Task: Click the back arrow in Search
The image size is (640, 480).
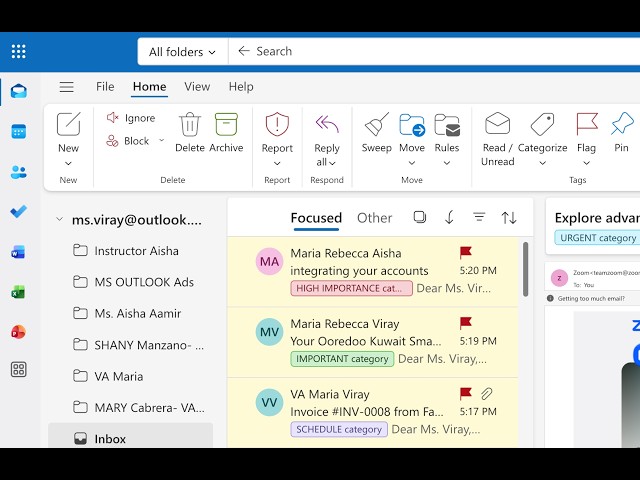Action: (x=244, y=51)
